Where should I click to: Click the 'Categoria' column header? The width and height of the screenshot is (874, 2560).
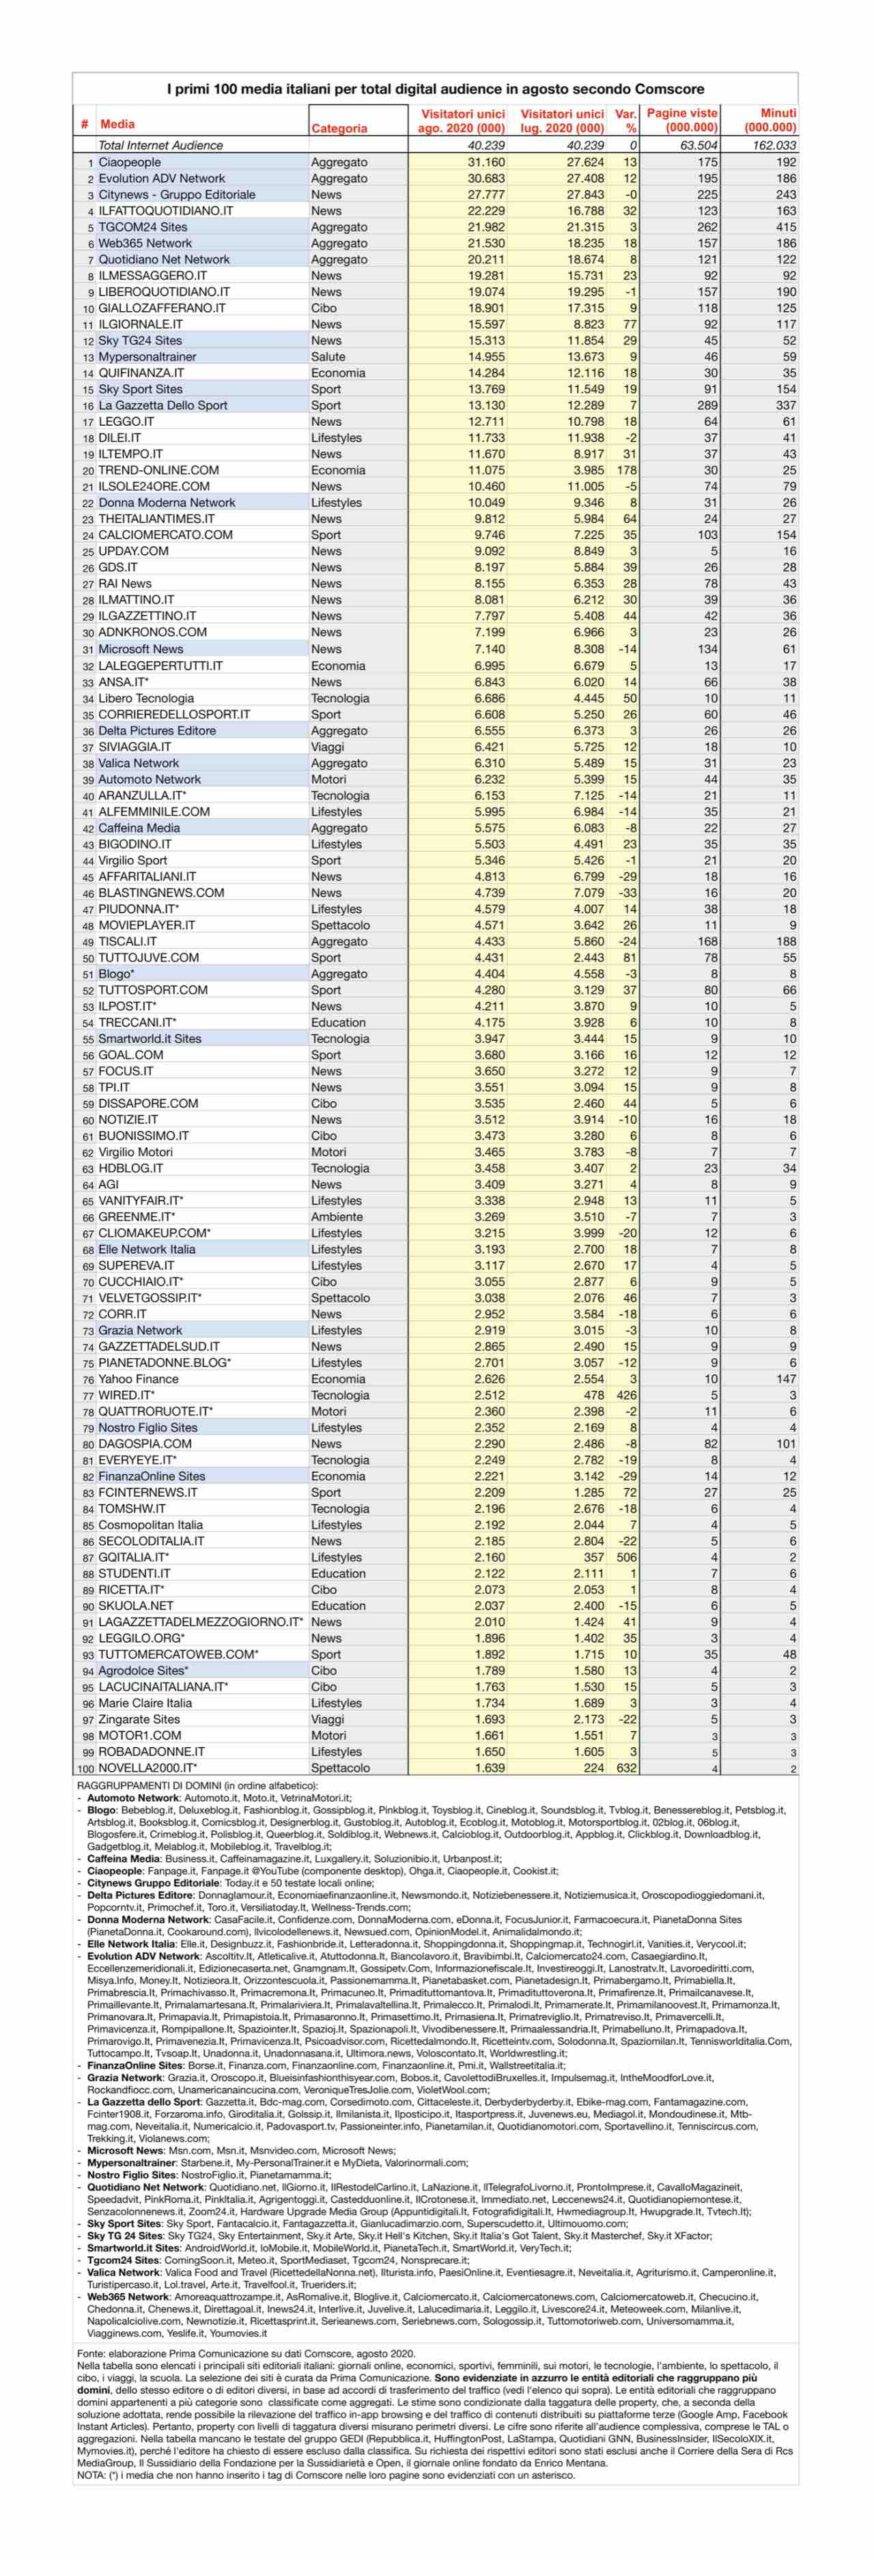[x=339, y=128]
